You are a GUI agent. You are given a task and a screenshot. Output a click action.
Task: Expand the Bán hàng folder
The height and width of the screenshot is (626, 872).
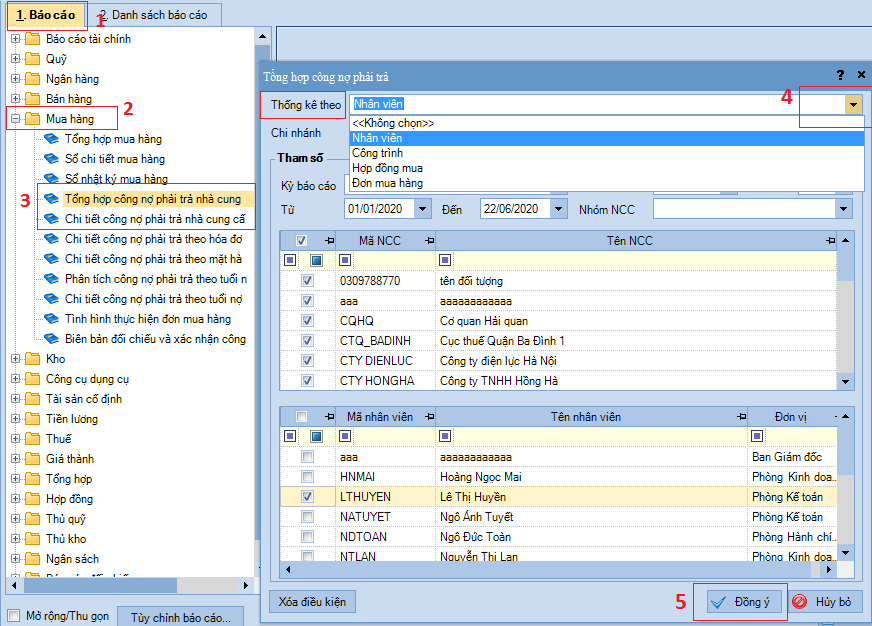tap(16, 98)
